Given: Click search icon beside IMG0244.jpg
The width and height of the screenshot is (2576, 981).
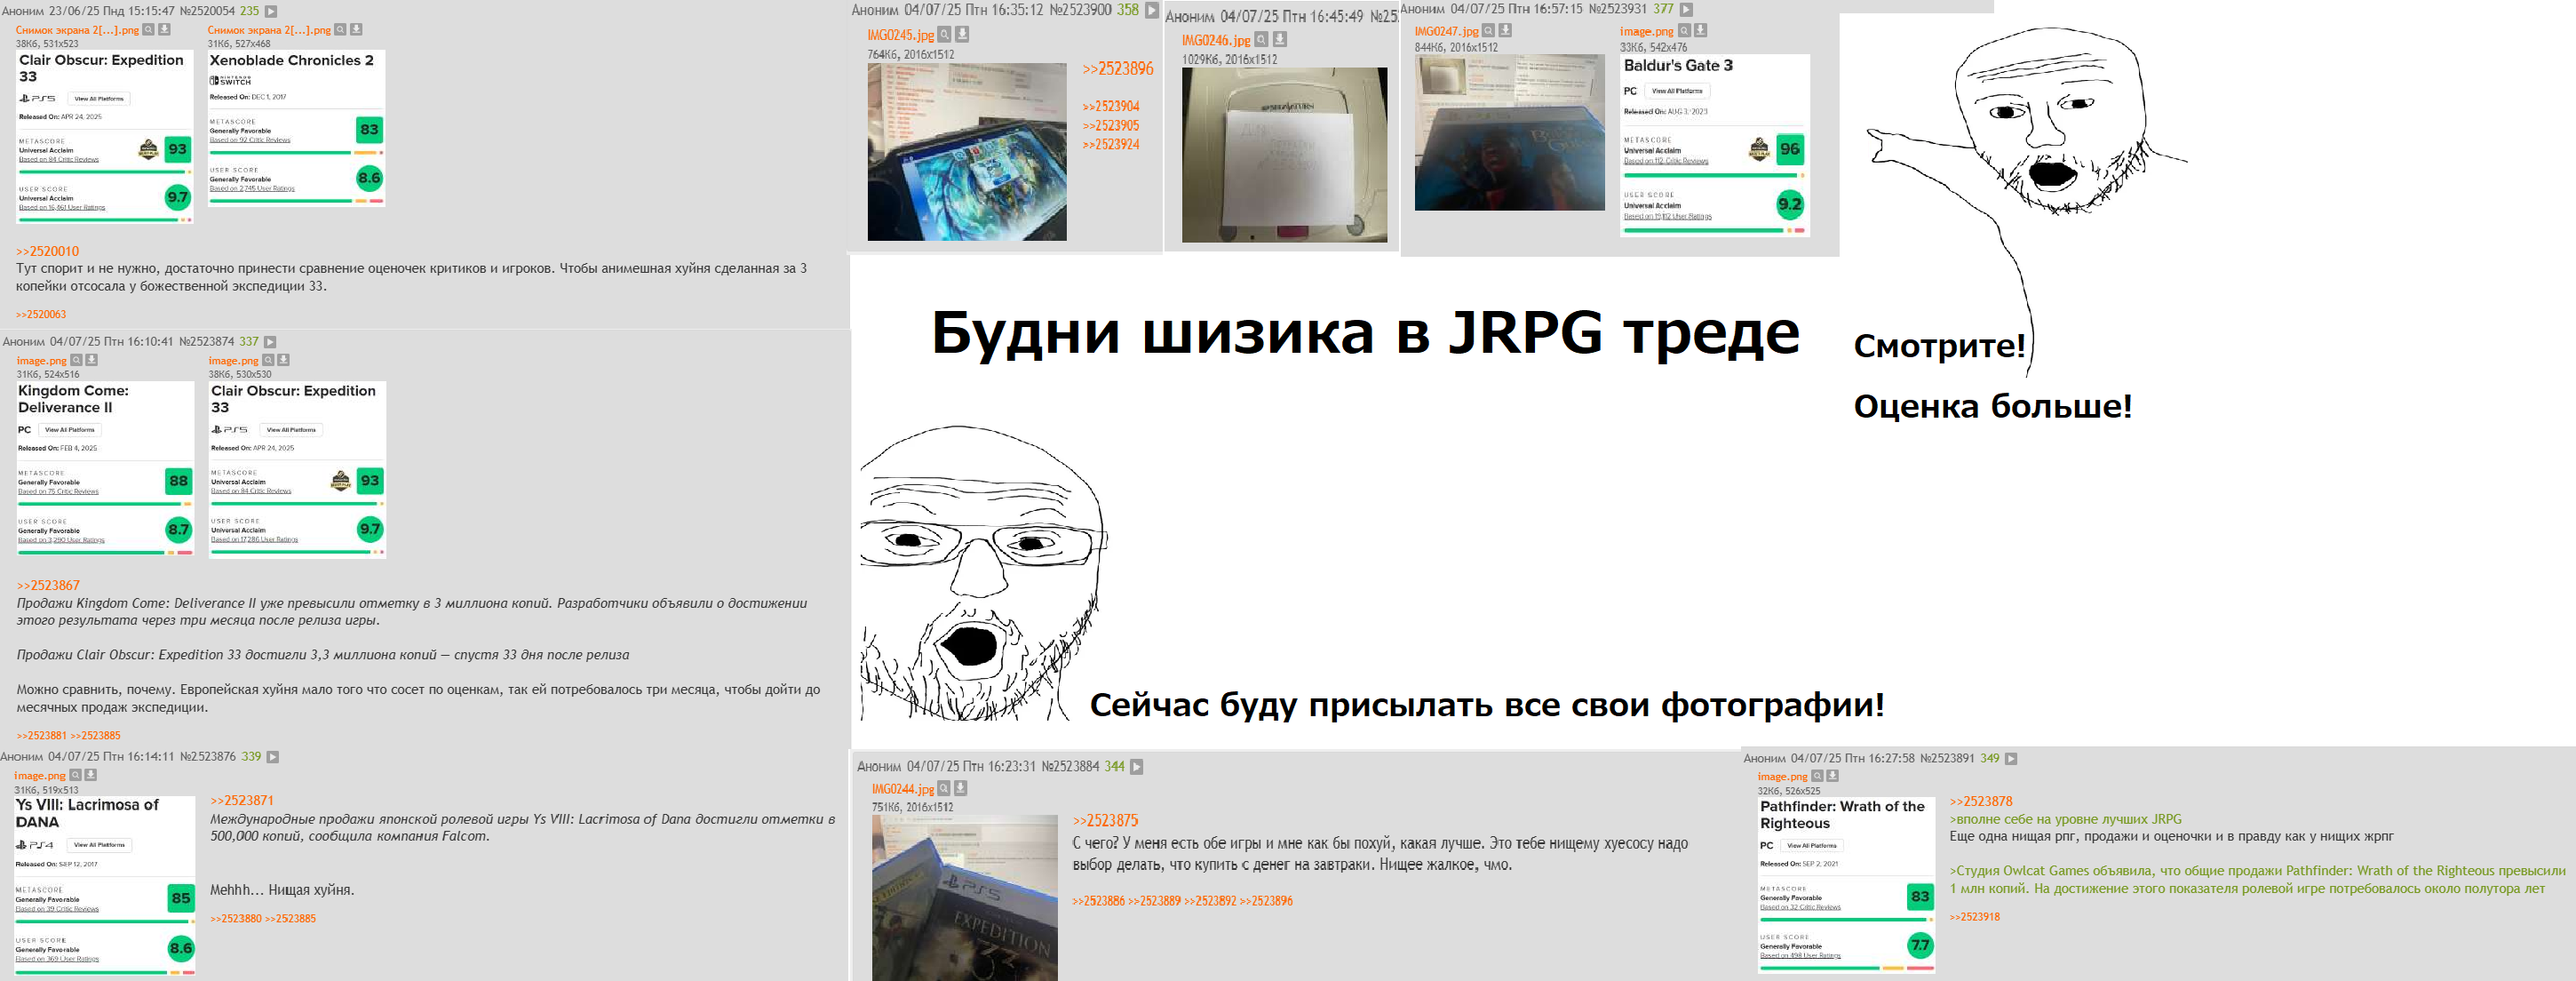Looking at the screenshot, I should [943, 788].
